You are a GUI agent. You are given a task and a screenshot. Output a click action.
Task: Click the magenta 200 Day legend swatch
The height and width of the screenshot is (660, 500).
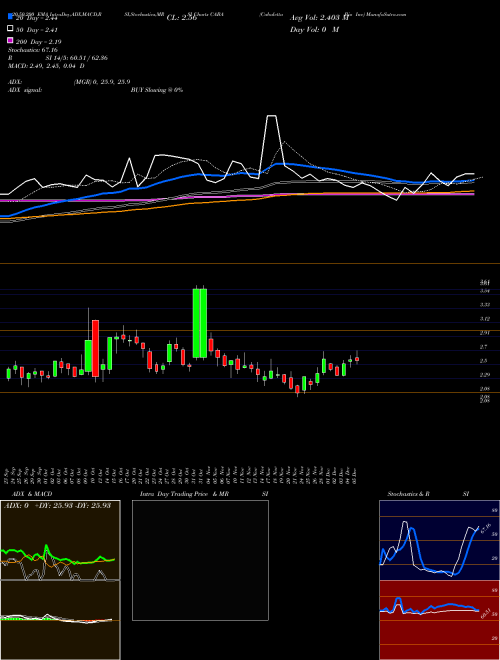coord(11,41)
